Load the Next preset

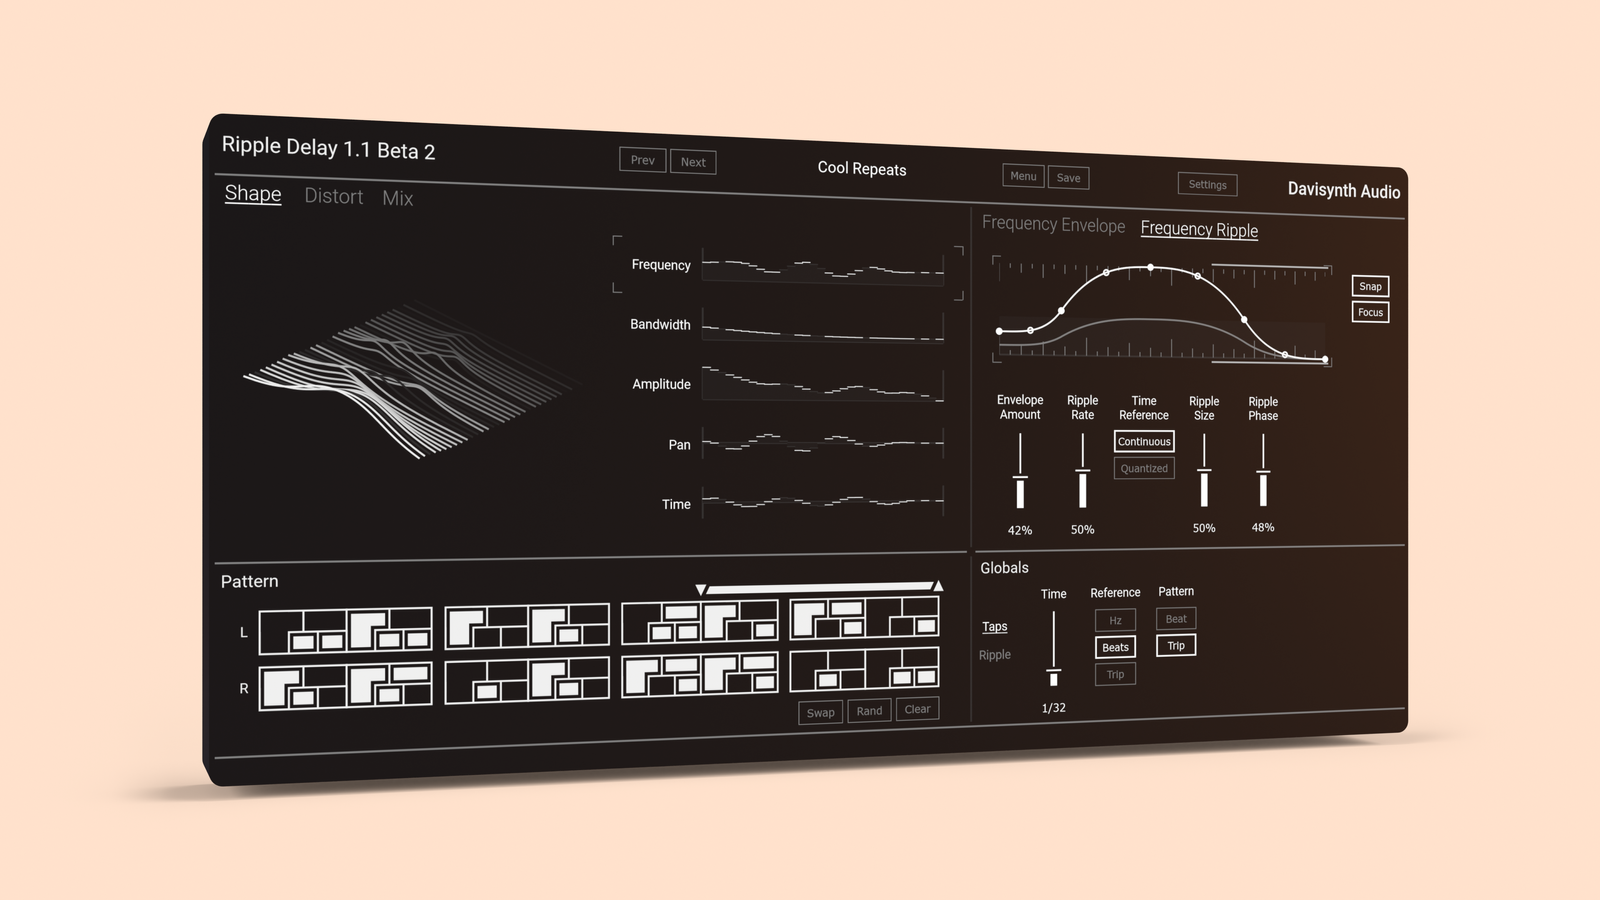click(693, 162)
